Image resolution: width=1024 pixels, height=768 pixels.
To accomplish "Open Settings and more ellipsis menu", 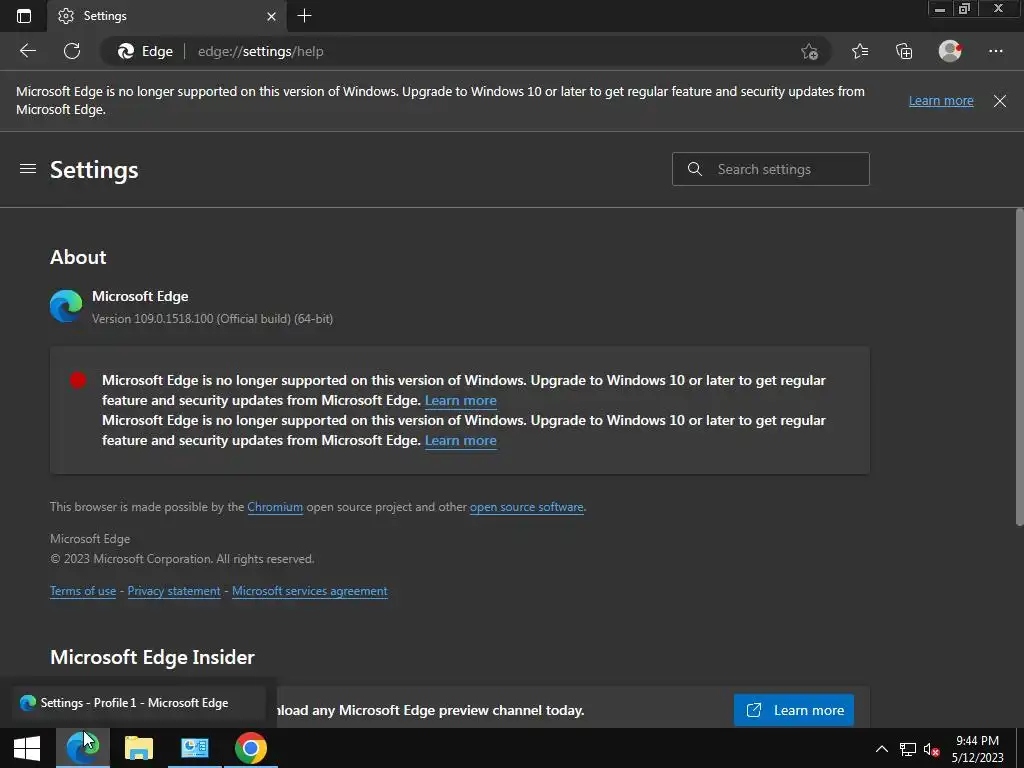I will [x=995, y=51].
